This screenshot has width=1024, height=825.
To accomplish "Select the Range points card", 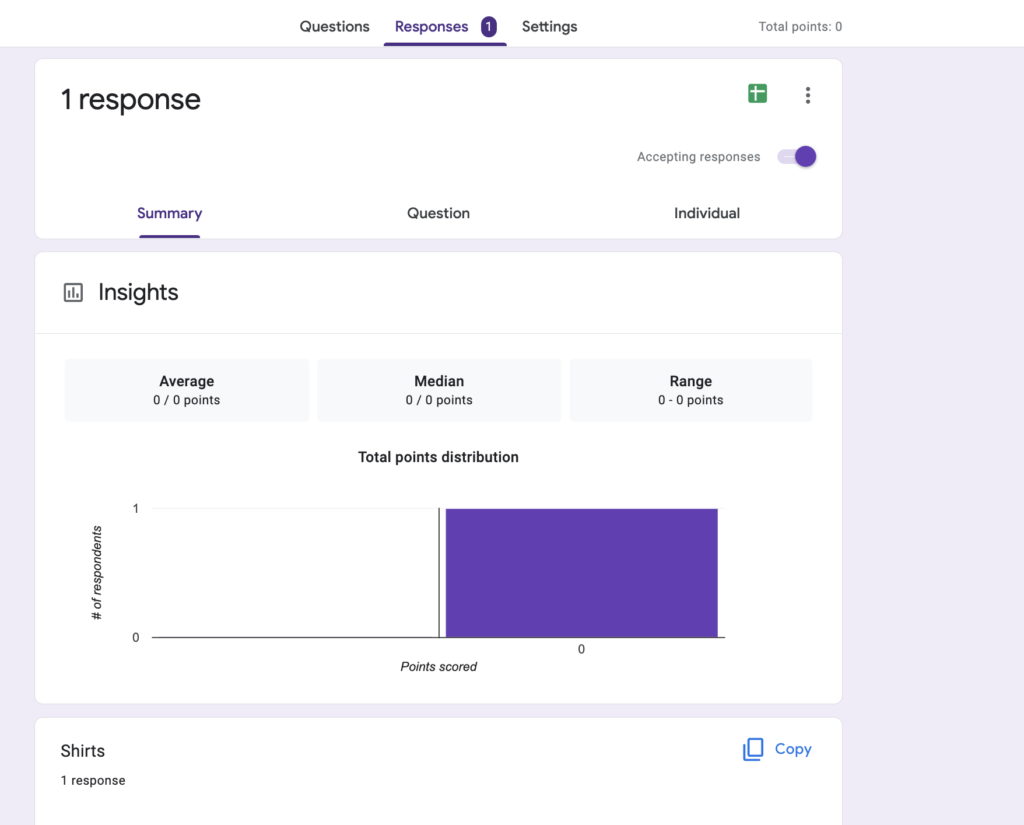I will pos(690,390).
